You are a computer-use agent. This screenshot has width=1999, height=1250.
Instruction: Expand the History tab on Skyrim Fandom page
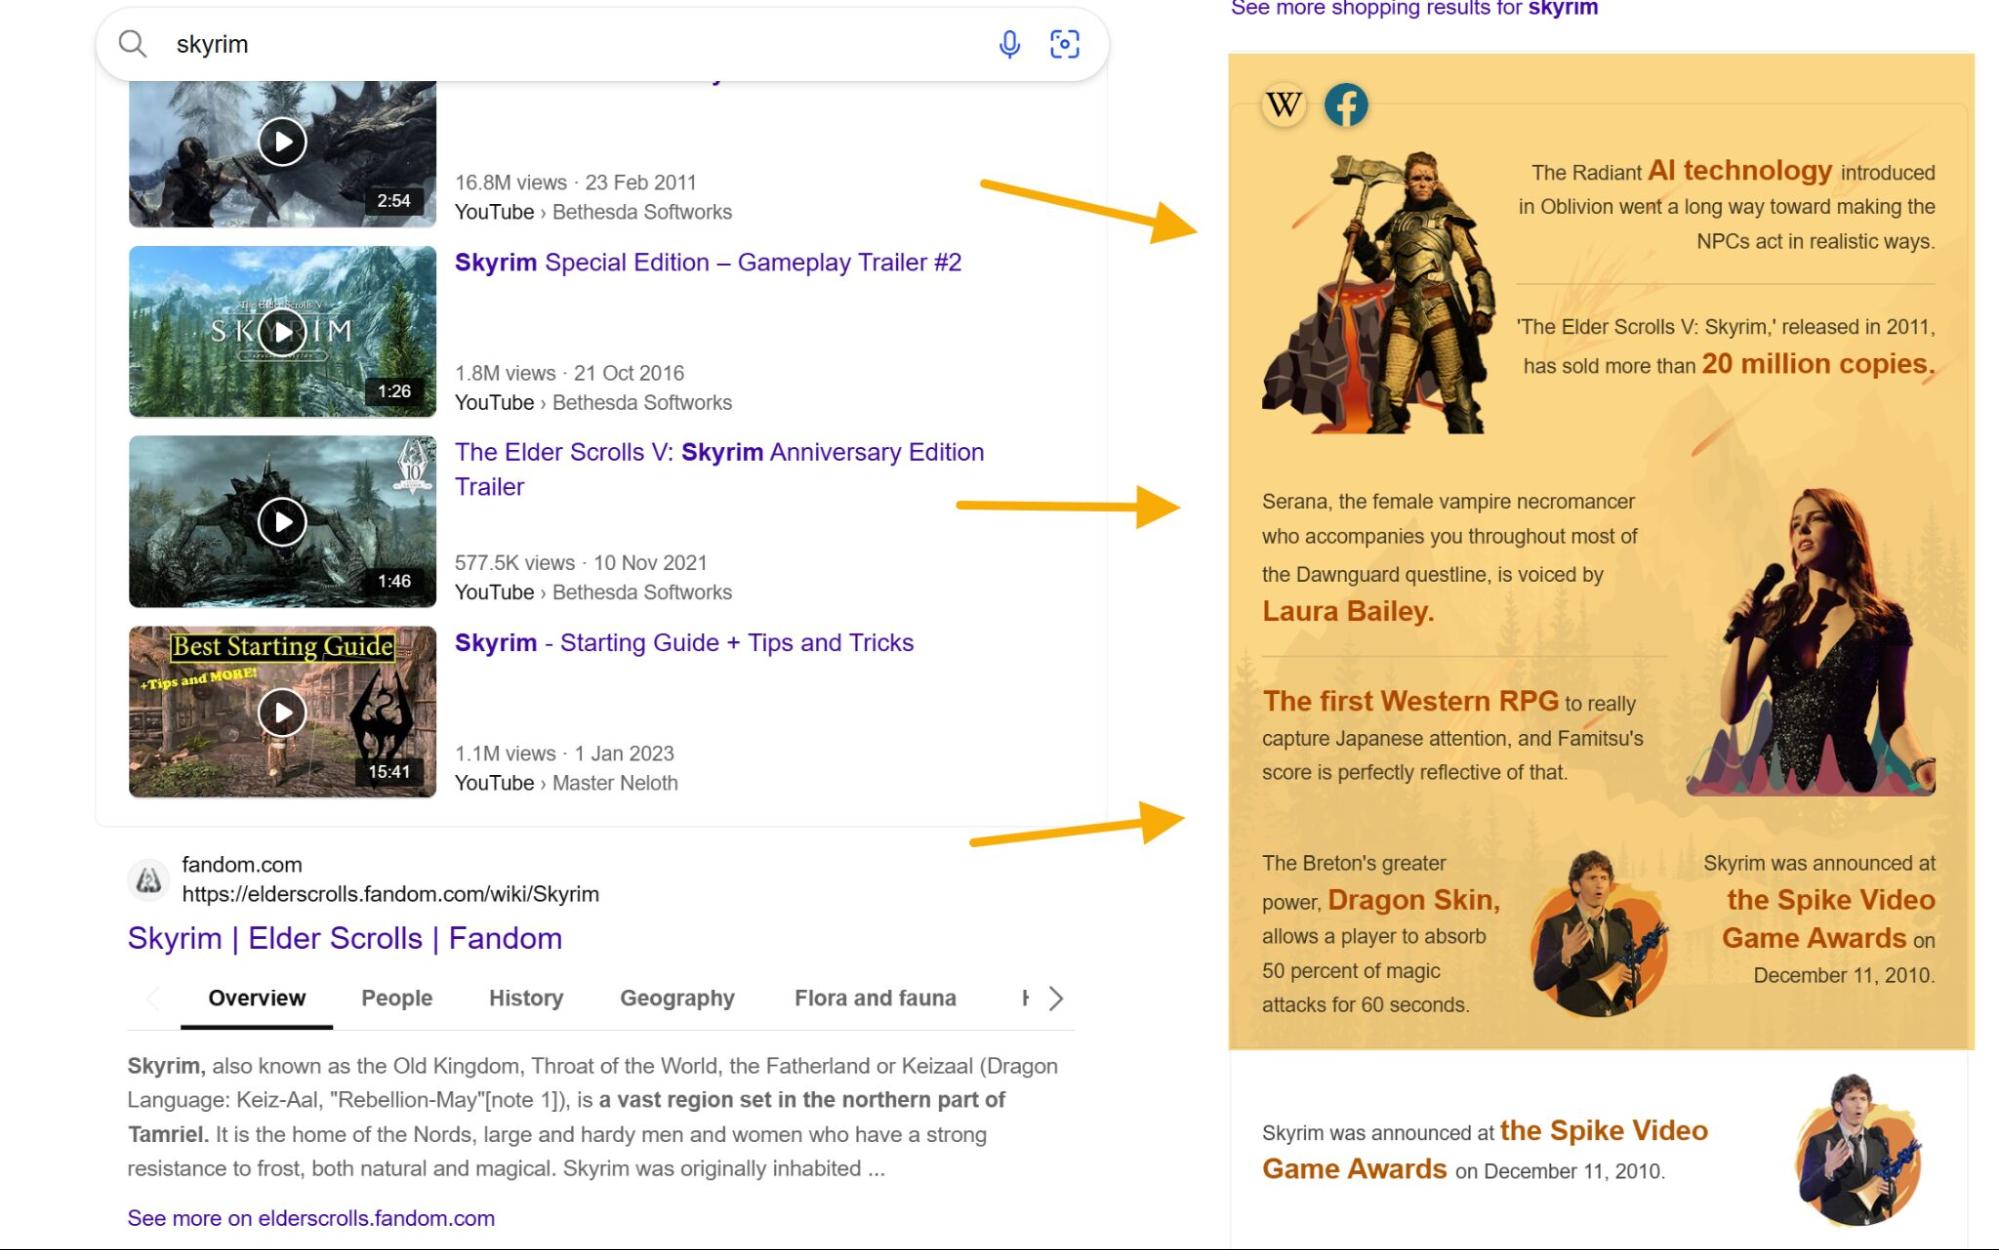(x=524, y=997)
